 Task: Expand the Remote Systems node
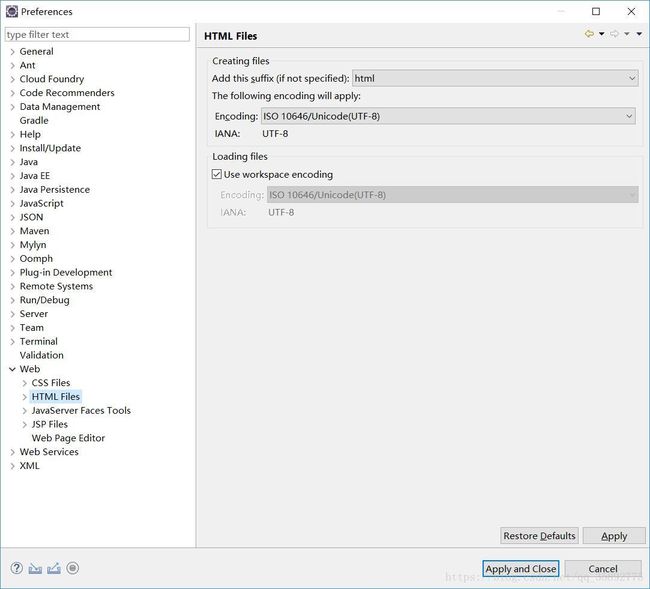point(12,286)
